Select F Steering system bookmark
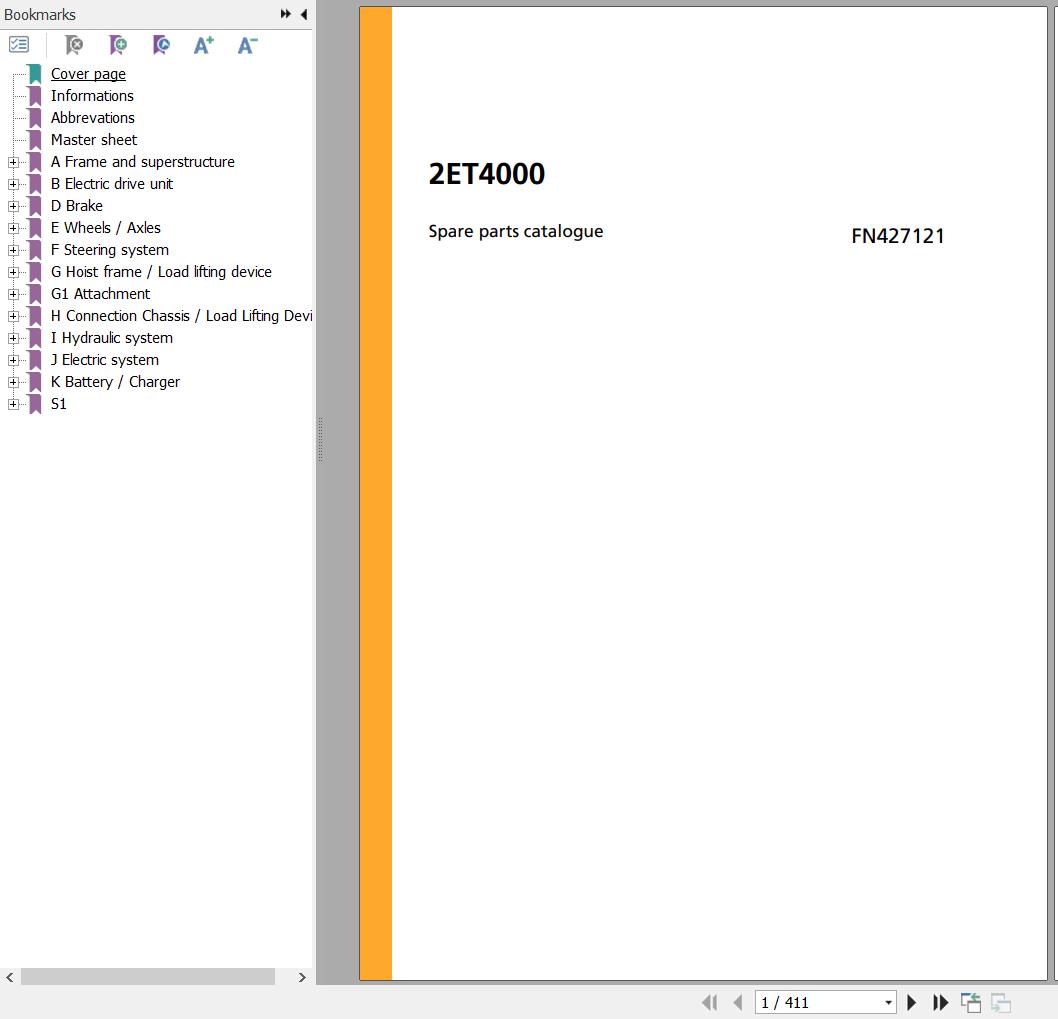This screenshot has width=1058, height=1019. [110, 250]
